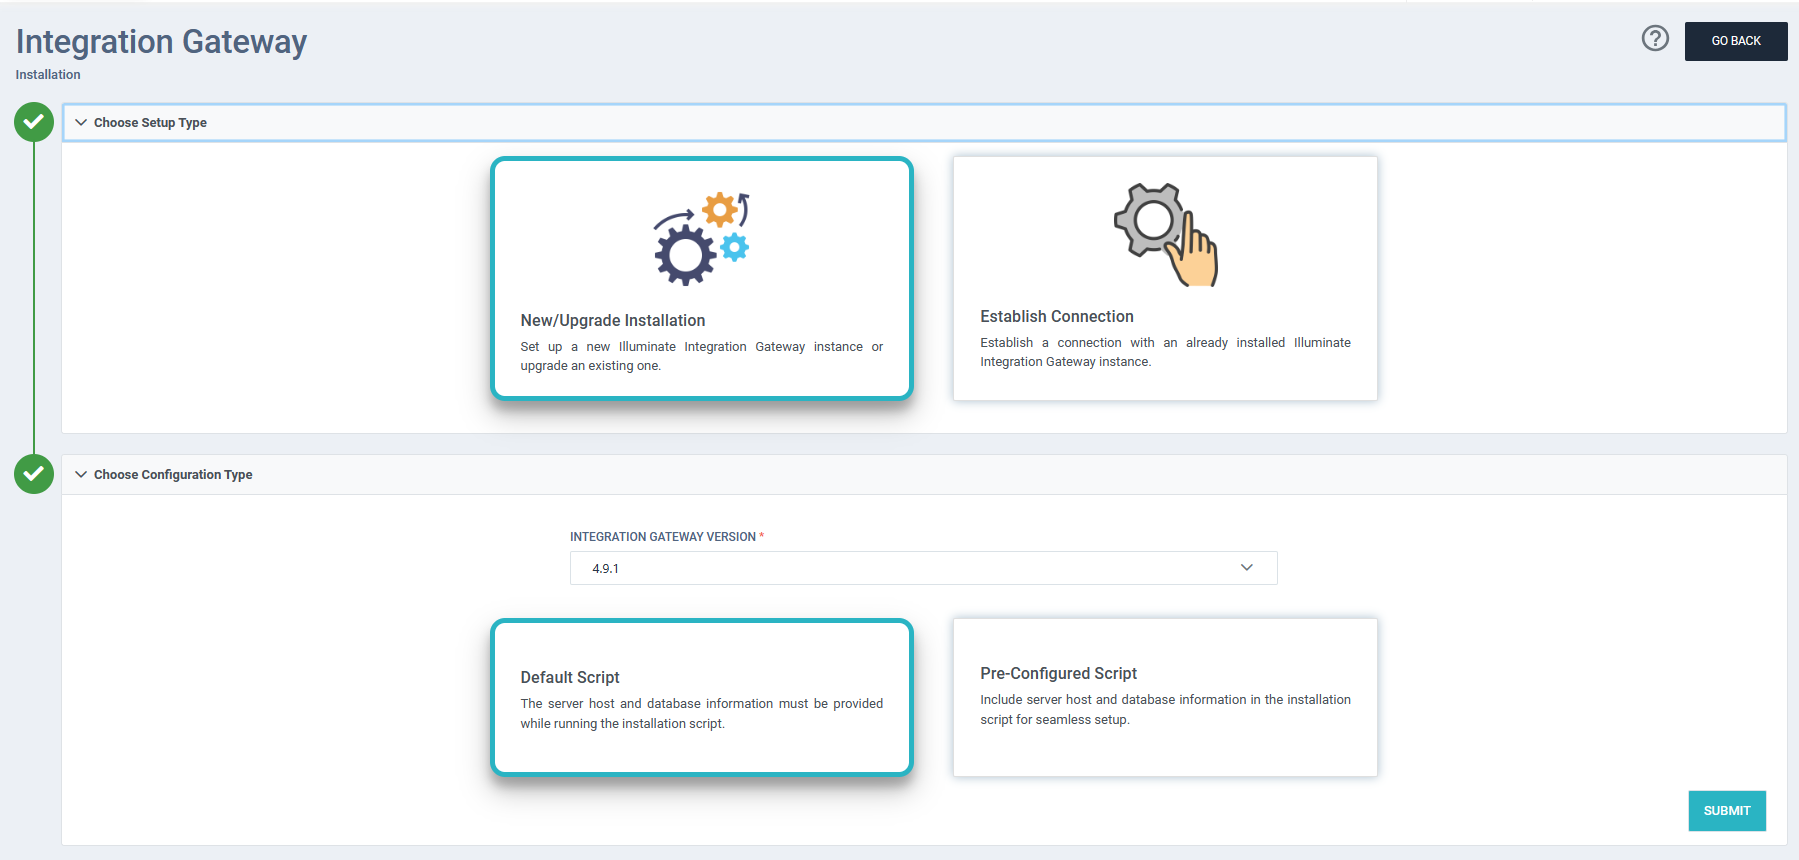The height and width of the screenshot is (860, 1799).
Task: Click the Installation subtitle text
Action: coord(48,74)
